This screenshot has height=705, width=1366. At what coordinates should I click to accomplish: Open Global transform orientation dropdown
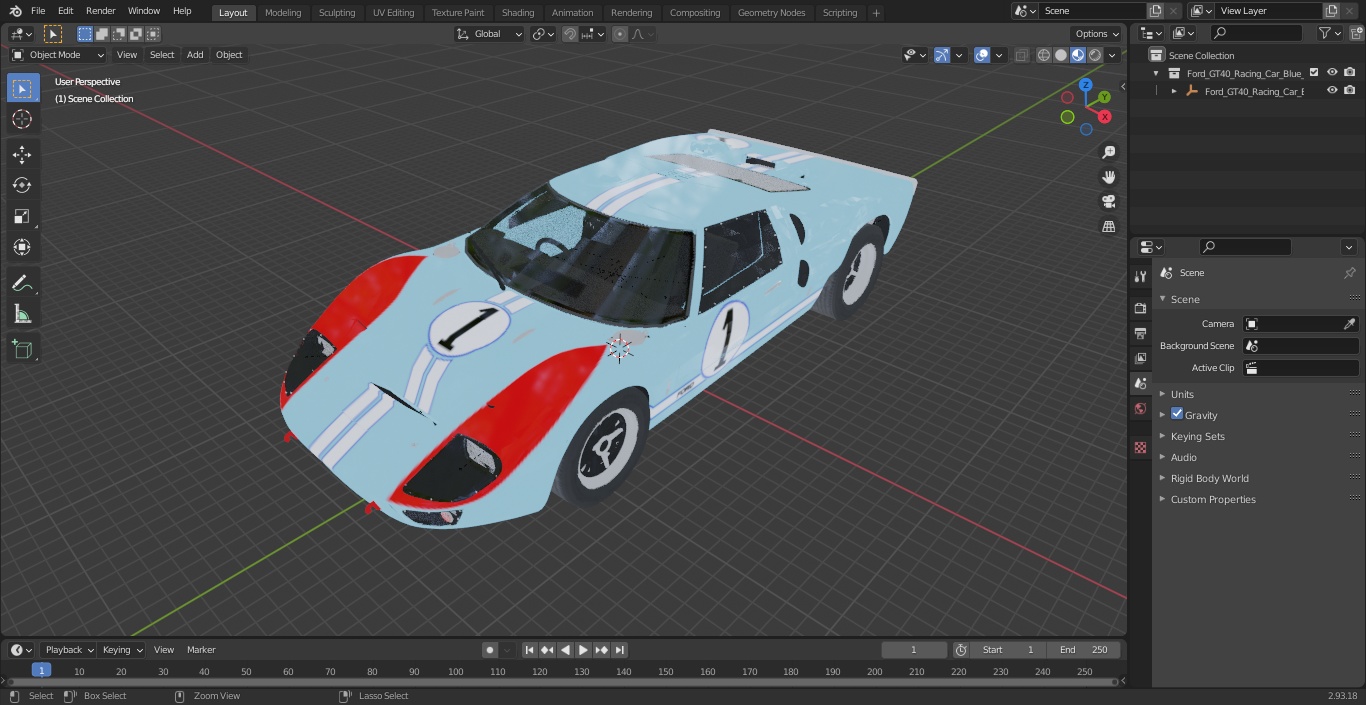point(490,34)
